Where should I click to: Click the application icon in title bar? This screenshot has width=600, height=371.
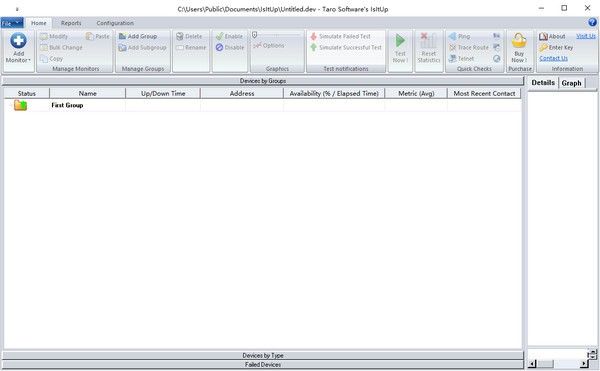coord(17,9)
